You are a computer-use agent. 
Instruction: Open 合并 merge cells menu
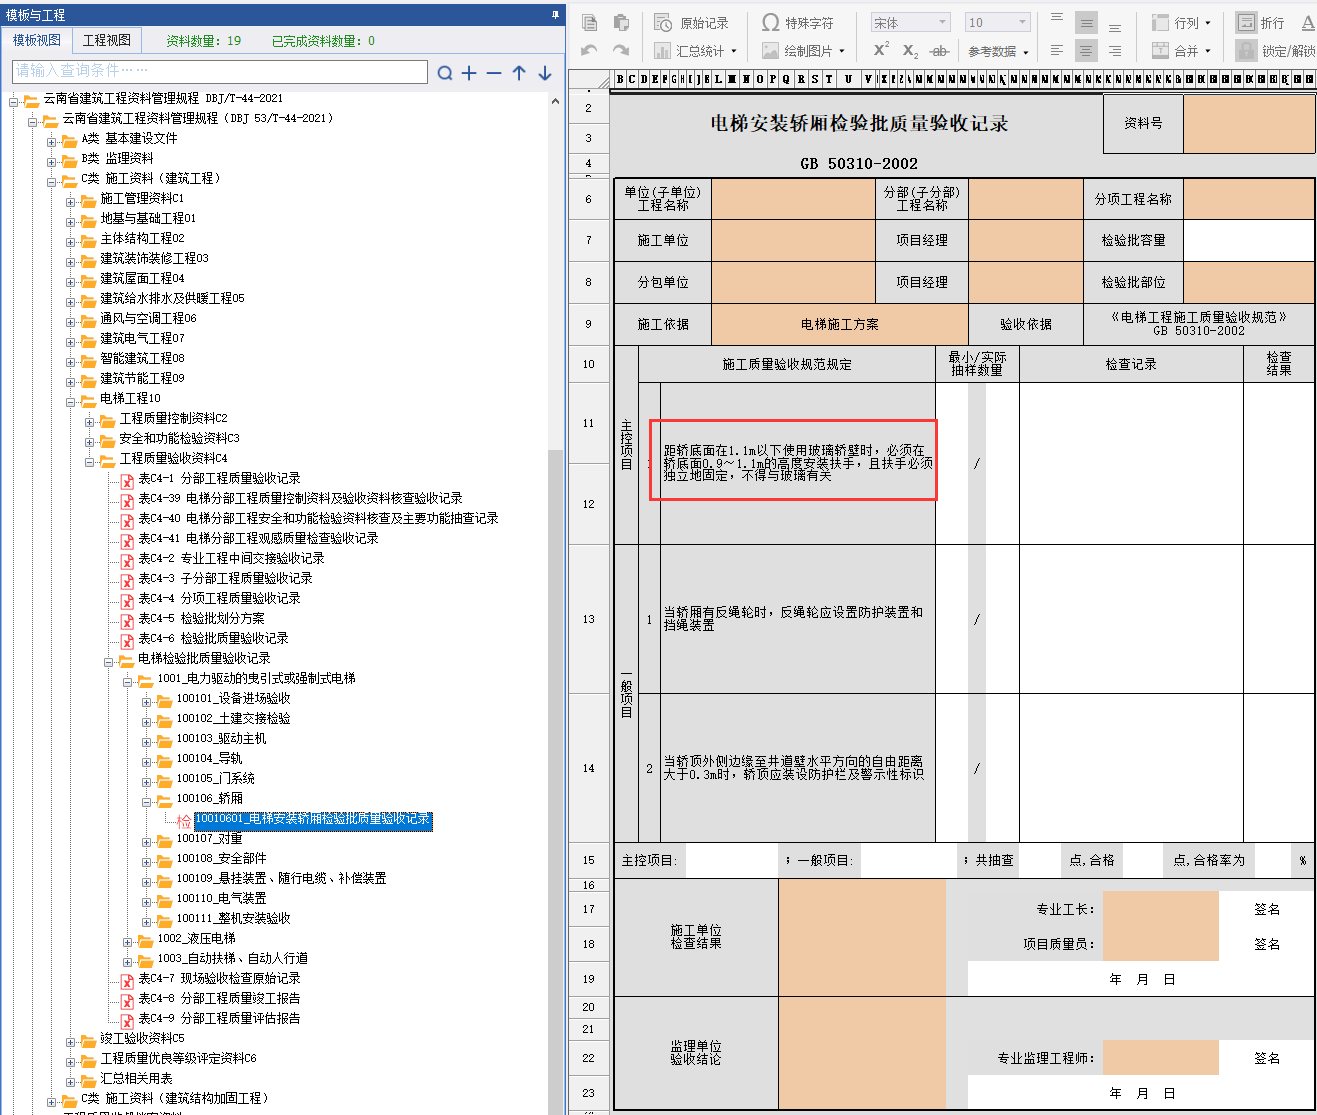point(1181,51)
